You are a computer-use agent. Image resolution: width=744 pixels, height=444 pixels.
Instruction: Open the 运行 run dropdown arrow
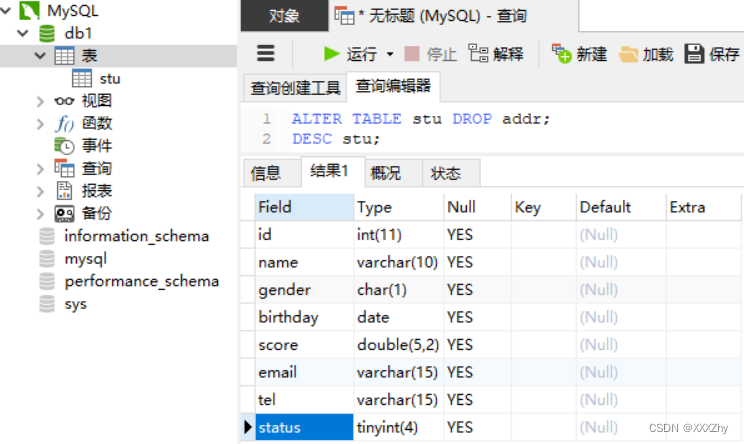[x=390, y=54]
